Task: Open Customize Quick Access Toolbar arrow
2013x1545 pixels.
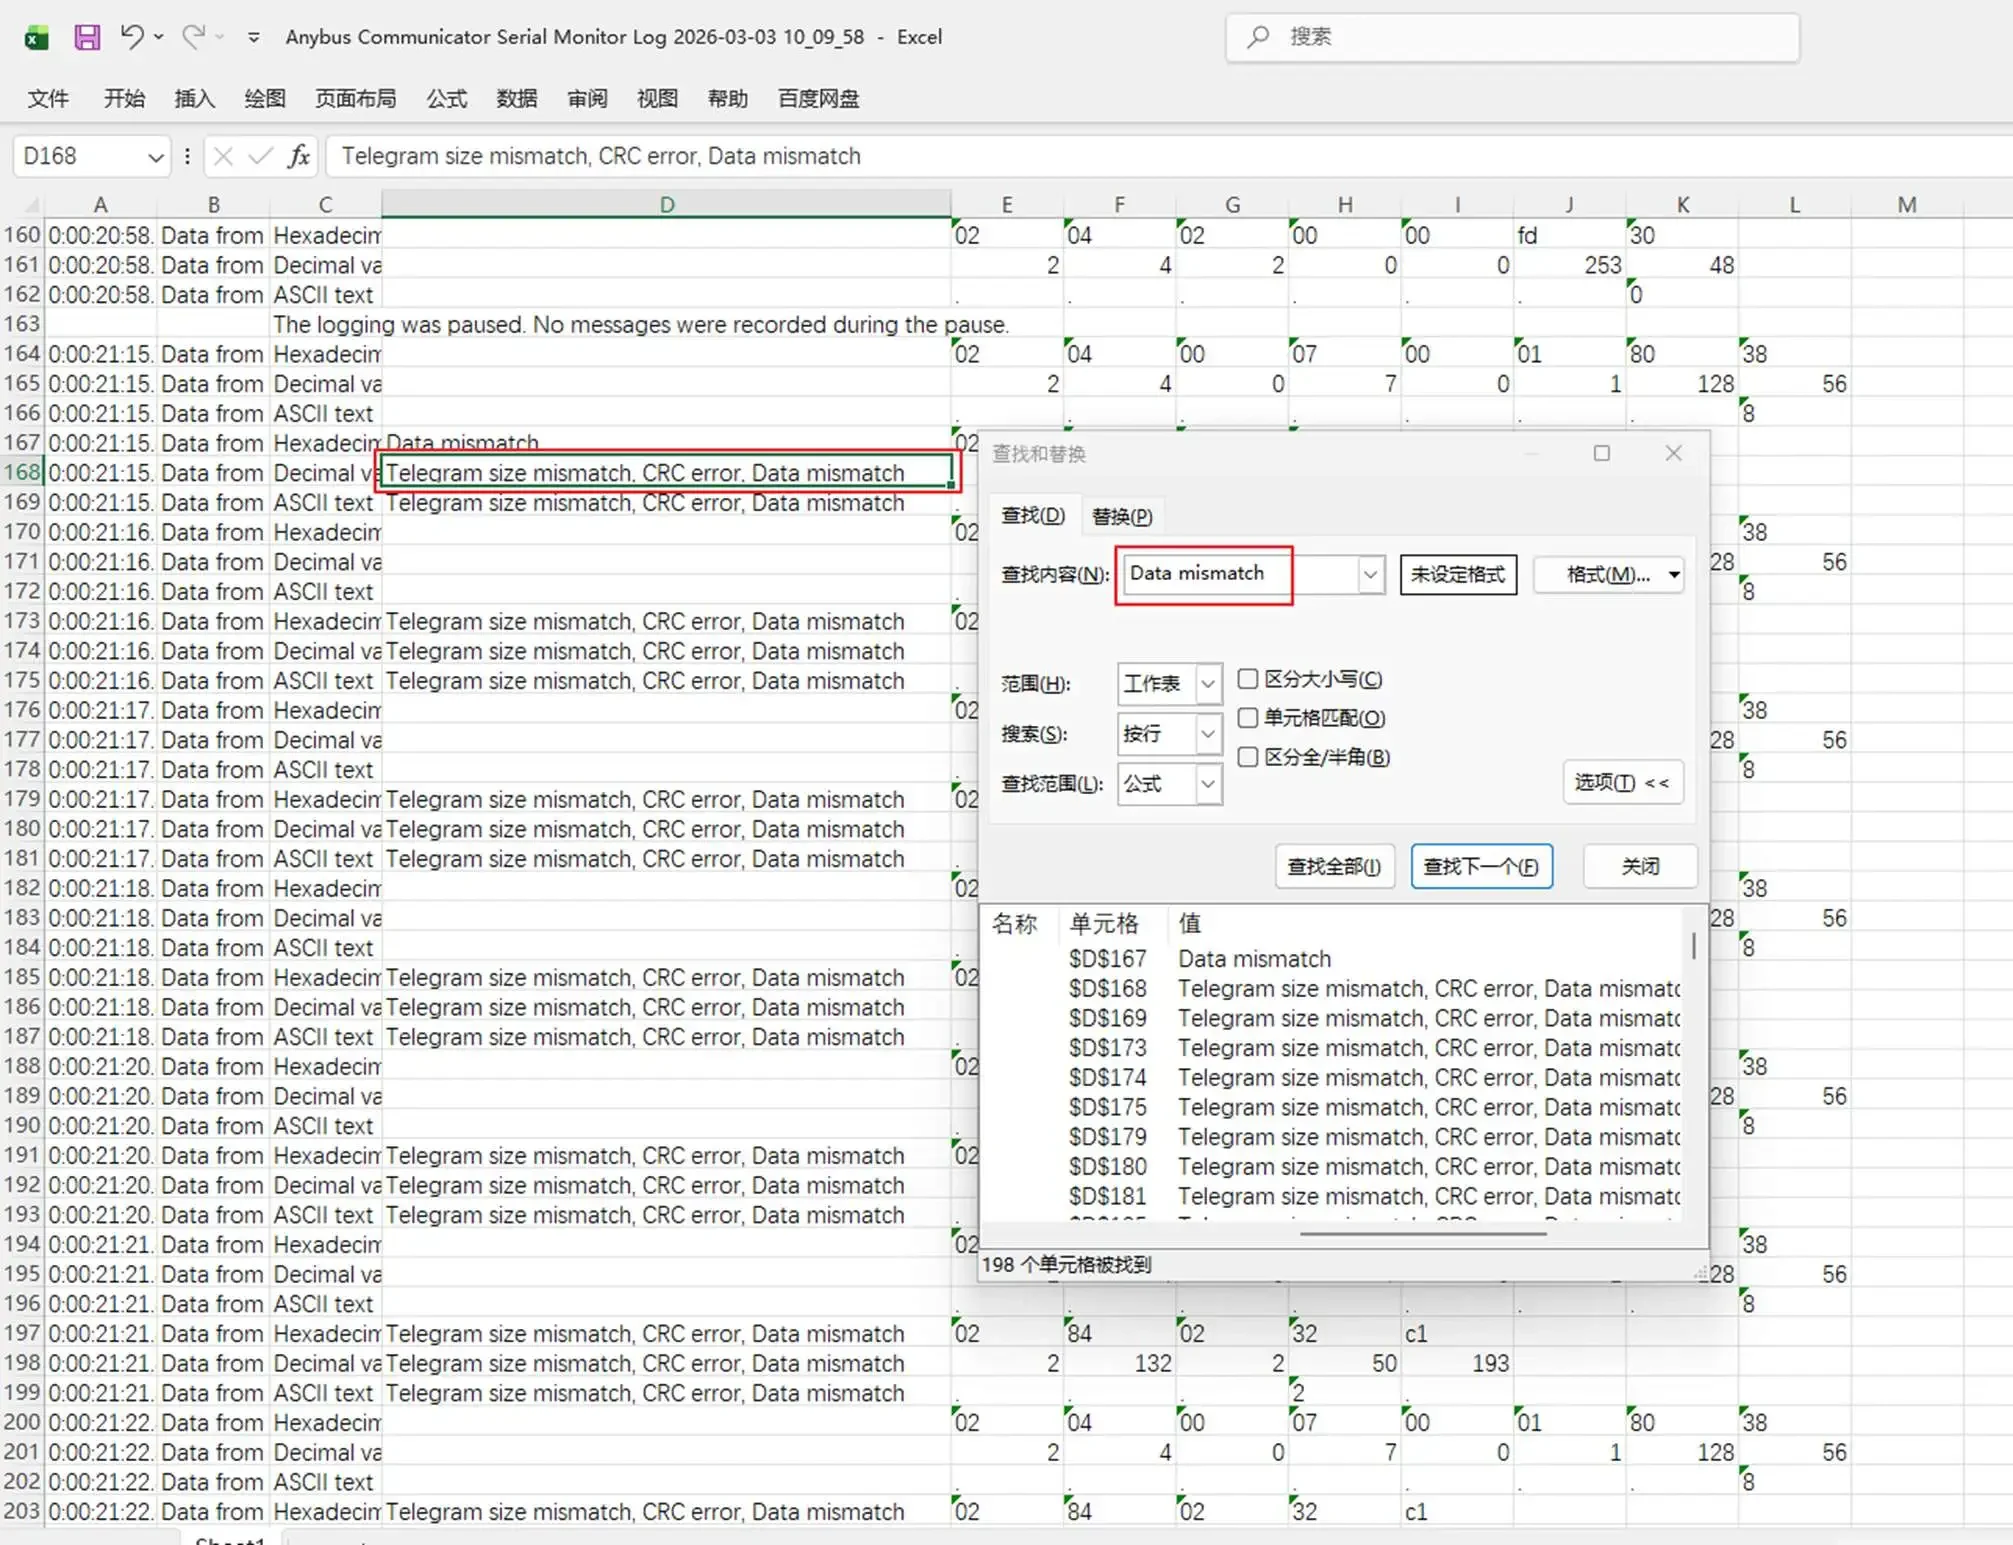Action: [254, 38]
